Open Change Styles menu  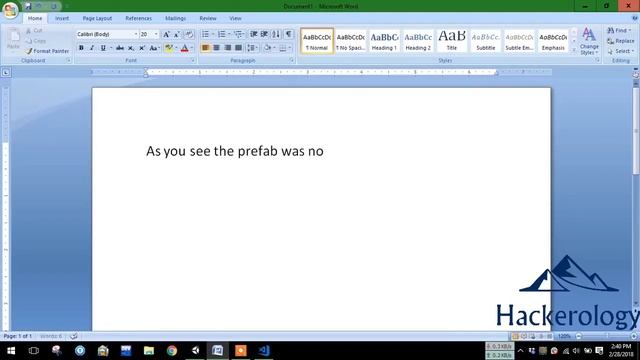[589, 41]
